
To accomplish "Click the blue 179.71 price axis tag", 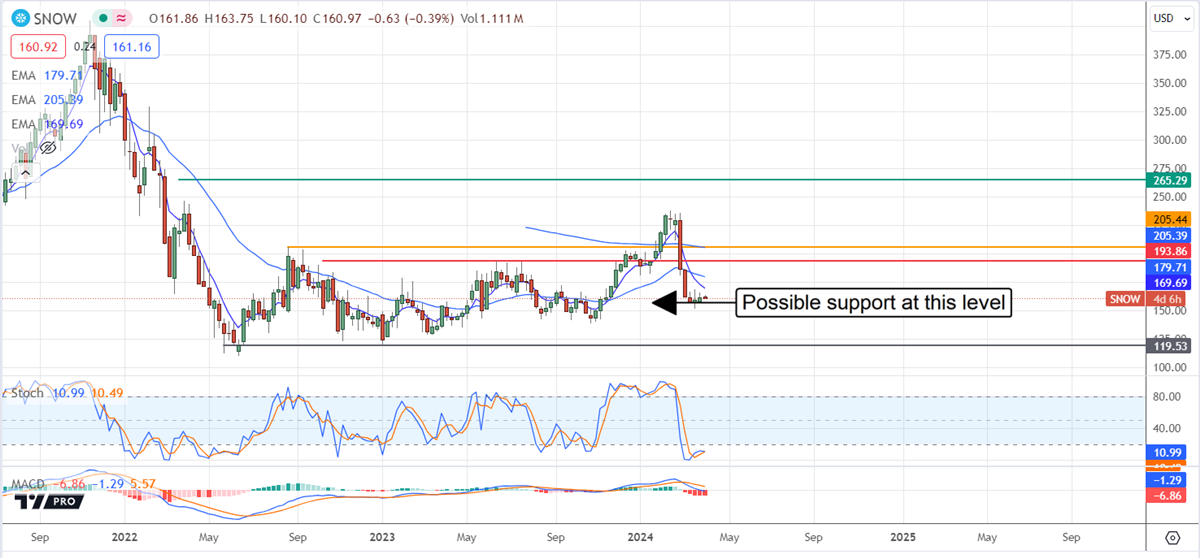I will click(x=1170, y=267).
